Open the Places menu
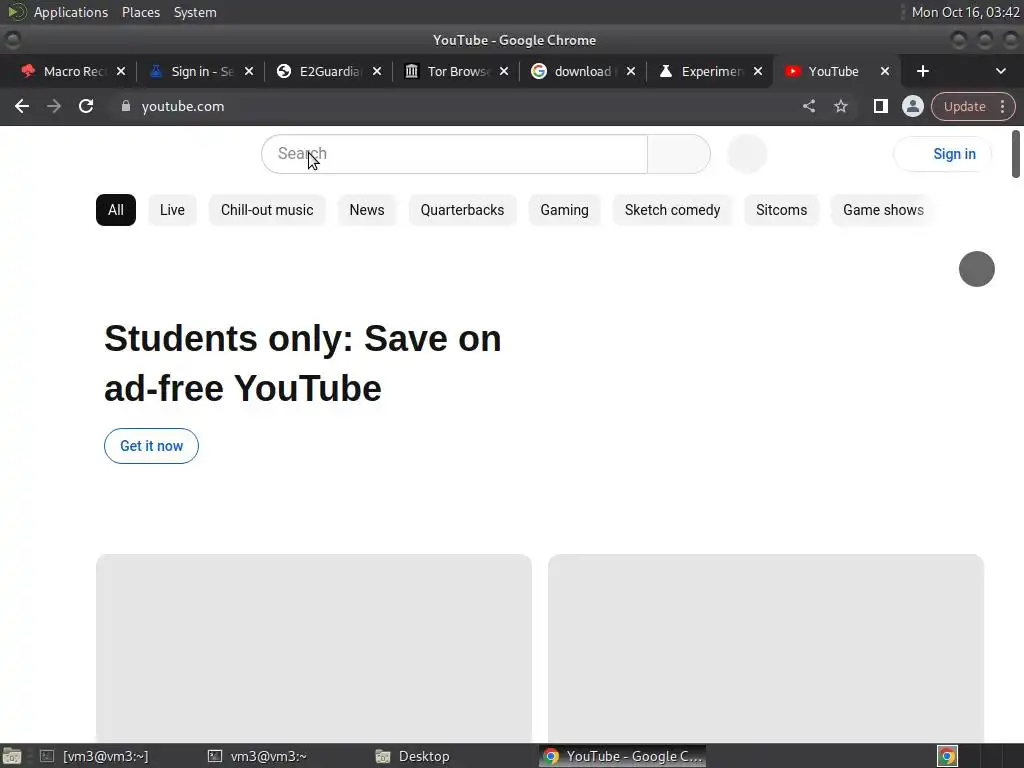1024x768 pixels. [140, 12]
